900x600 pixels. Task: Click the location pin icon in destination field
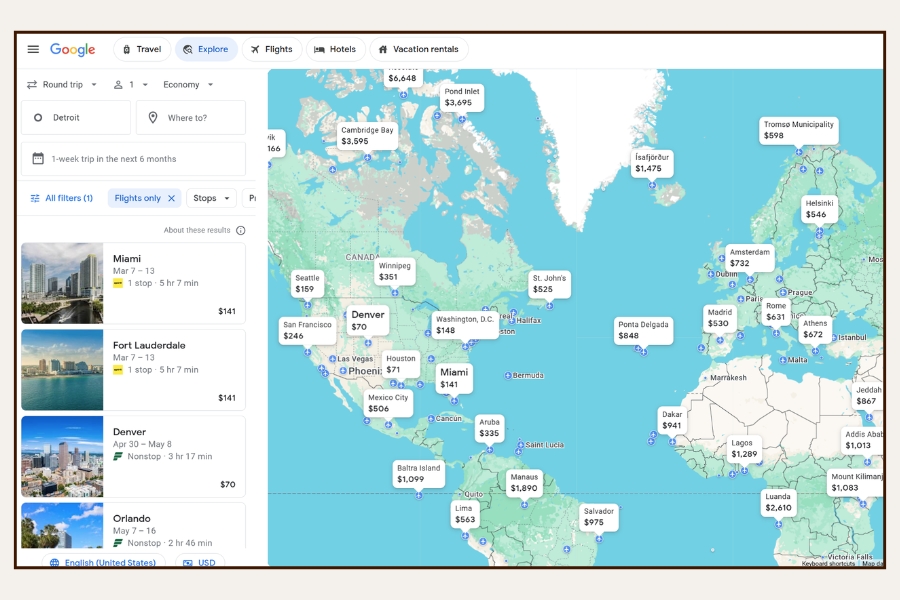tap(153, 118)
